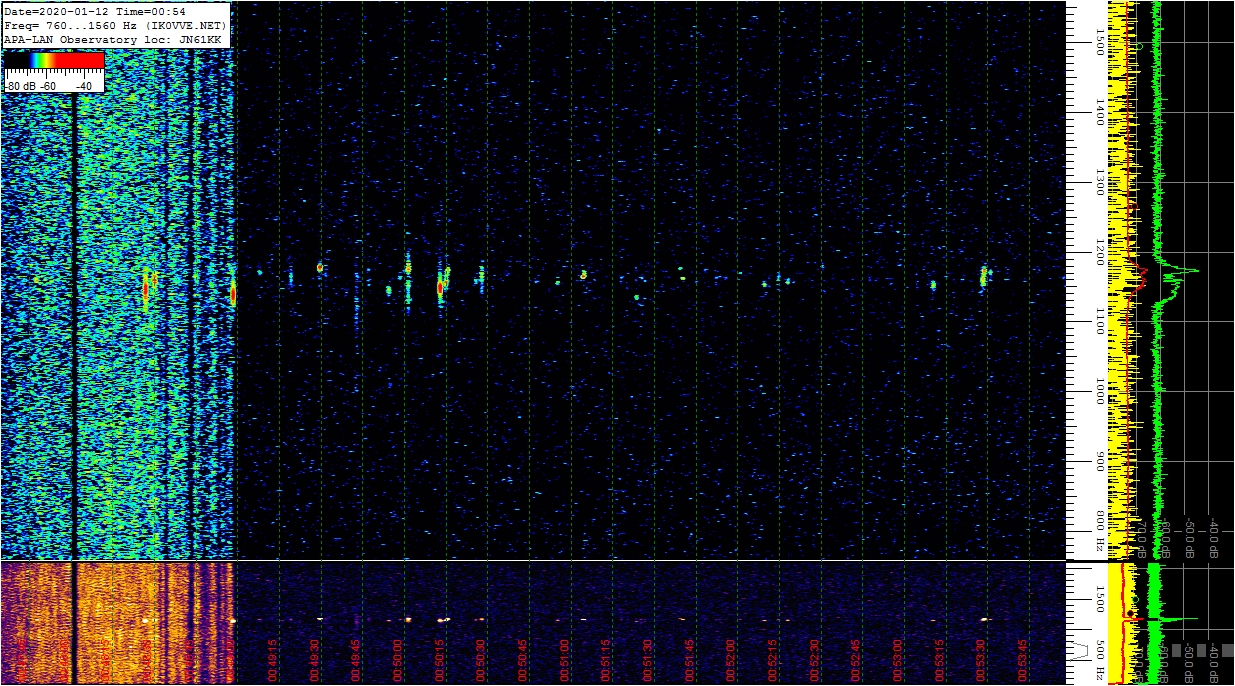Click the 00:49:45 time marker
1235x686 pixels.
click(356, 661)
